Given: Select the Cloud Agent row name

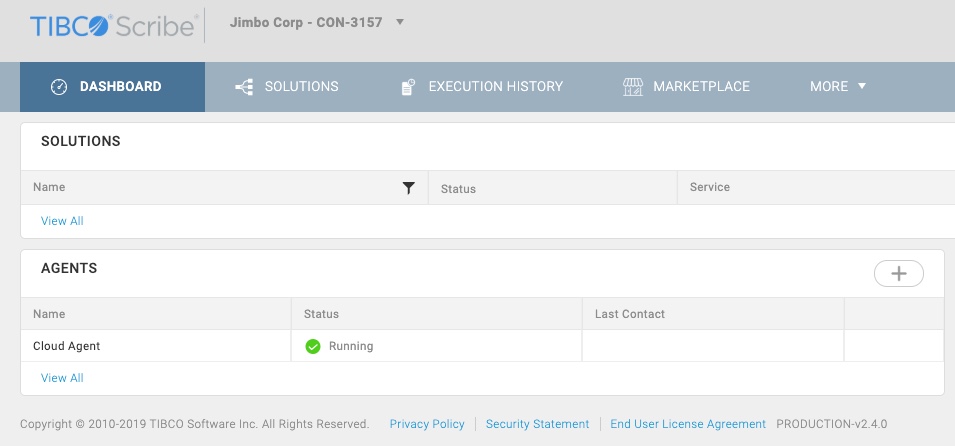Looking at the screenshot, I should (66, 346).
